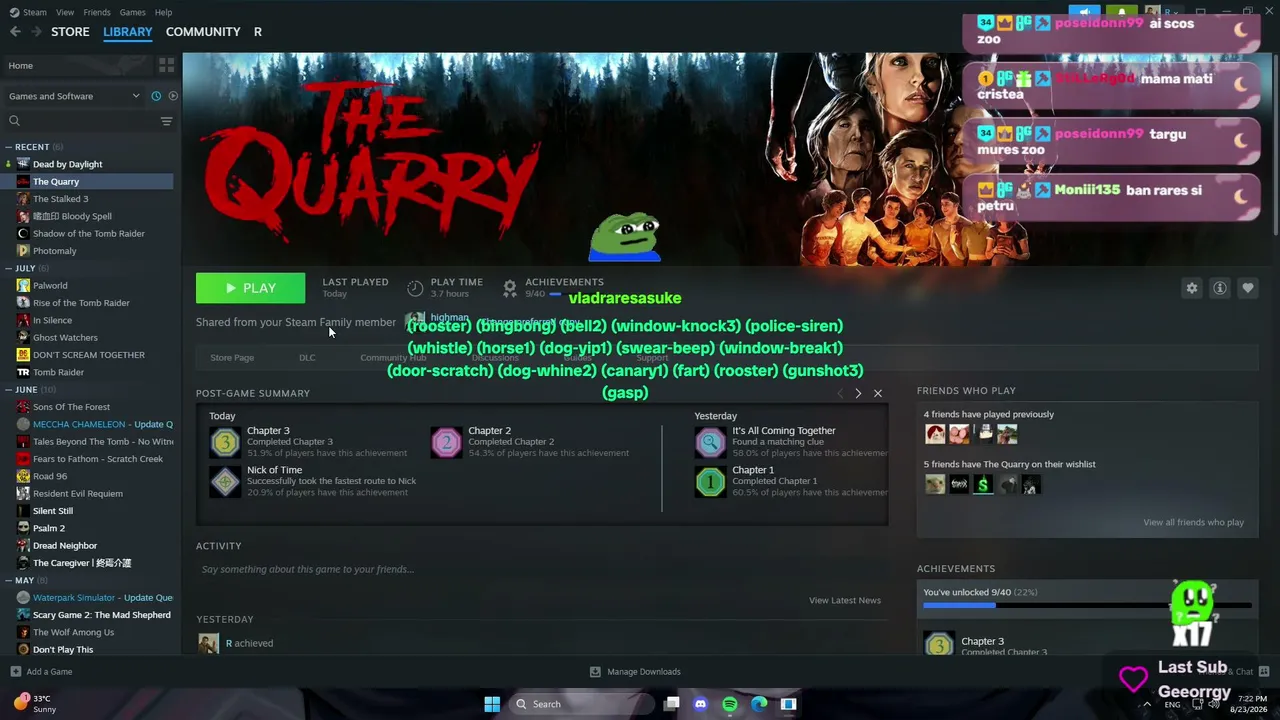The width and height of the screenshot is (1280, 720).
Task: Click the Play Time clock icon
Action: coord(416,288)
